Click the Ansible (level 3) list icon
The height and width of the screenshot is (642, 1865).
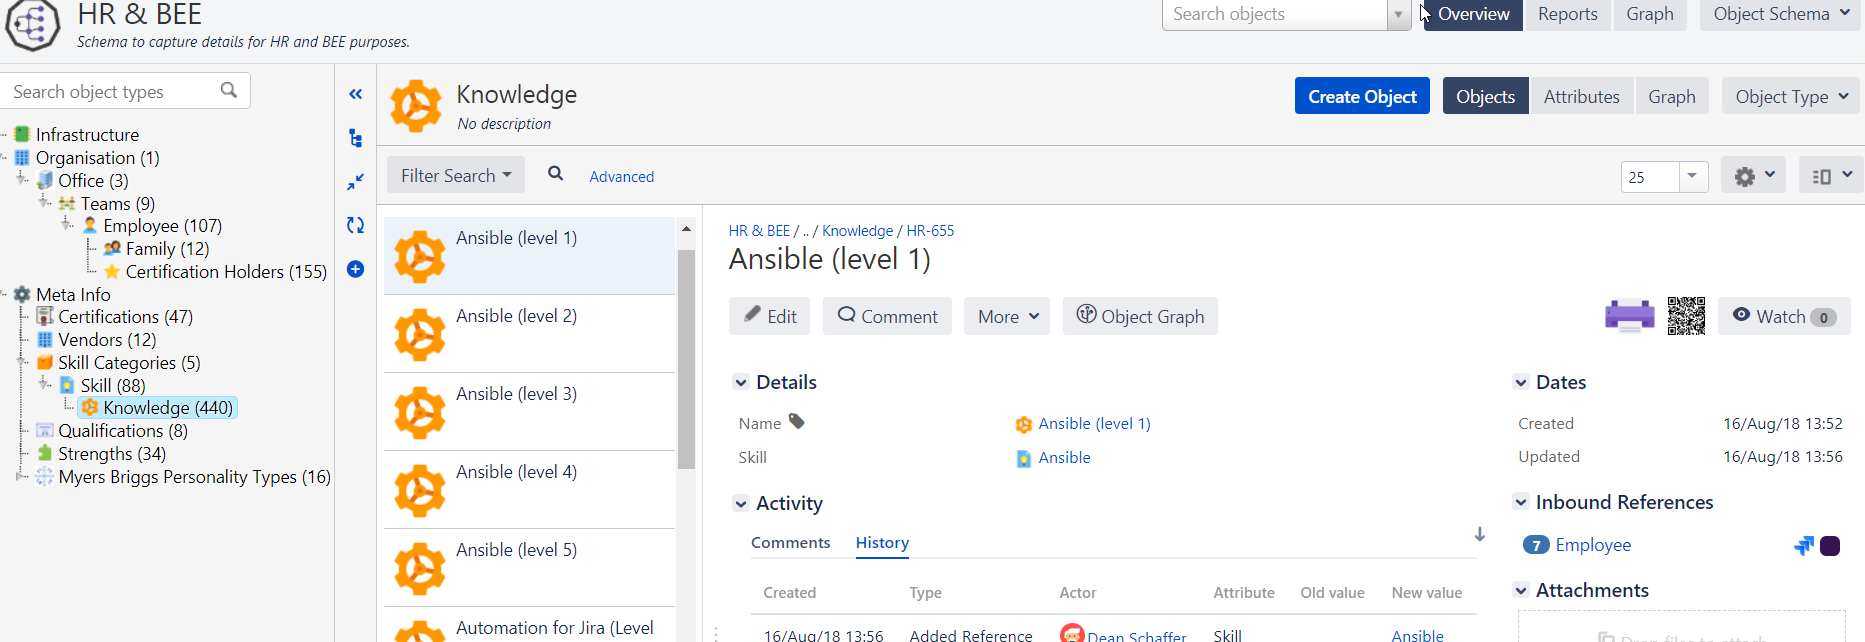[419, 412]
